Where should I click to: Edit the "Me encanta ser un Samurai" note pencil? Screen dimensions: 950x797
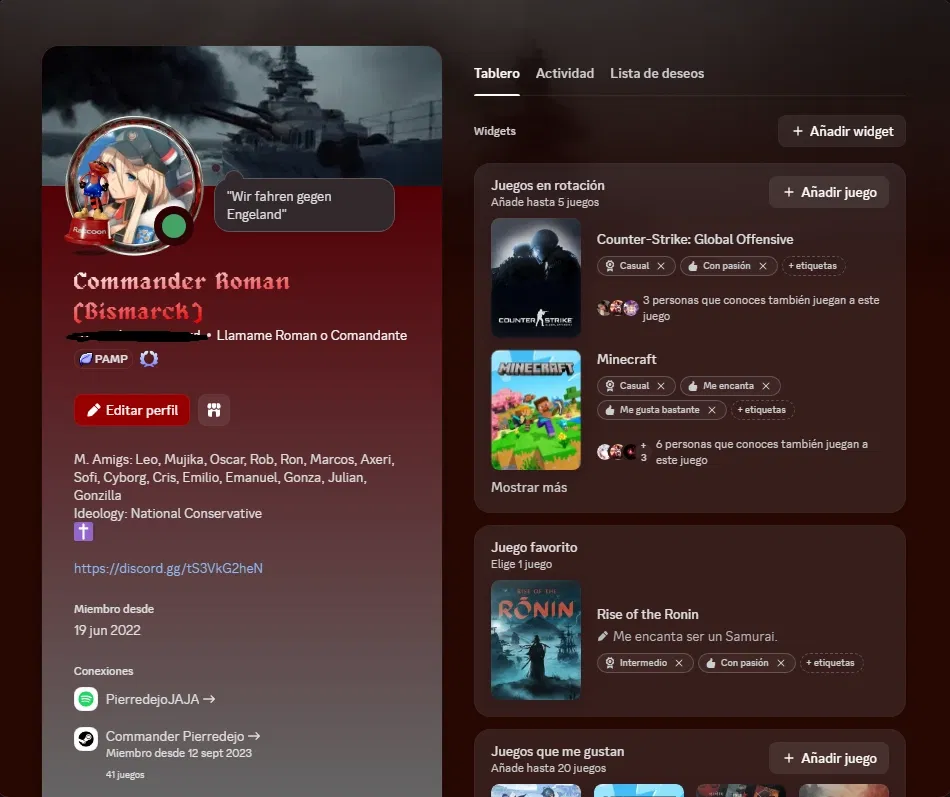pyautogui.click(x=603, y=636)
